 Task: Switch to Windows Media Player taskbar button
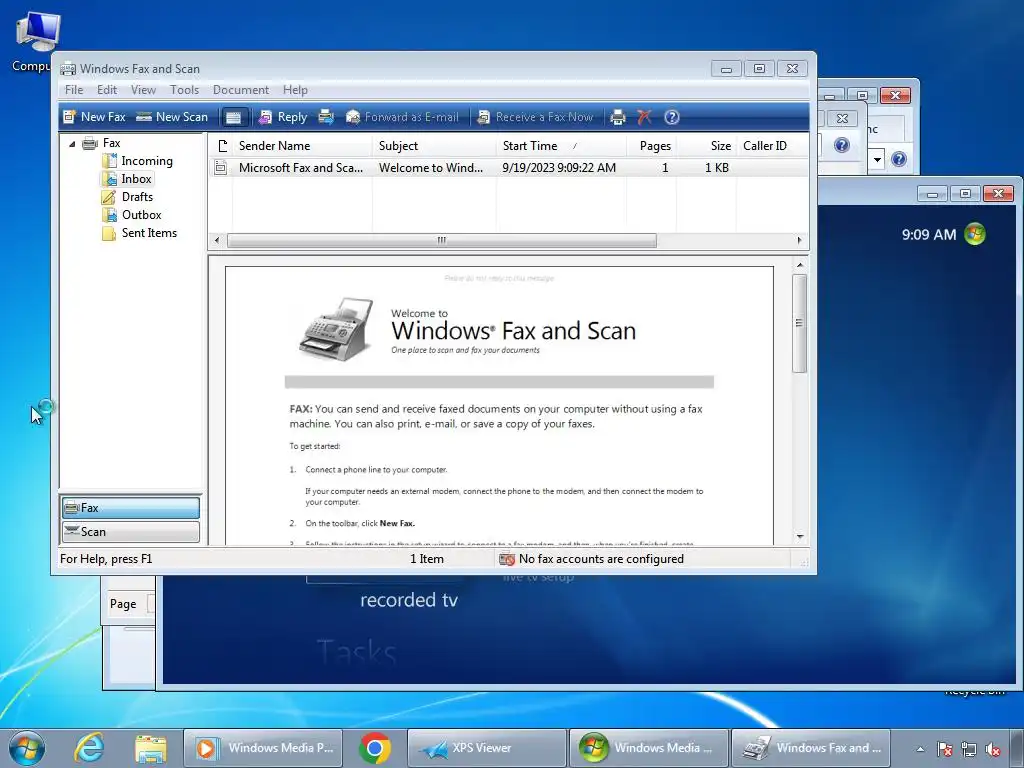tap(263, 748)
